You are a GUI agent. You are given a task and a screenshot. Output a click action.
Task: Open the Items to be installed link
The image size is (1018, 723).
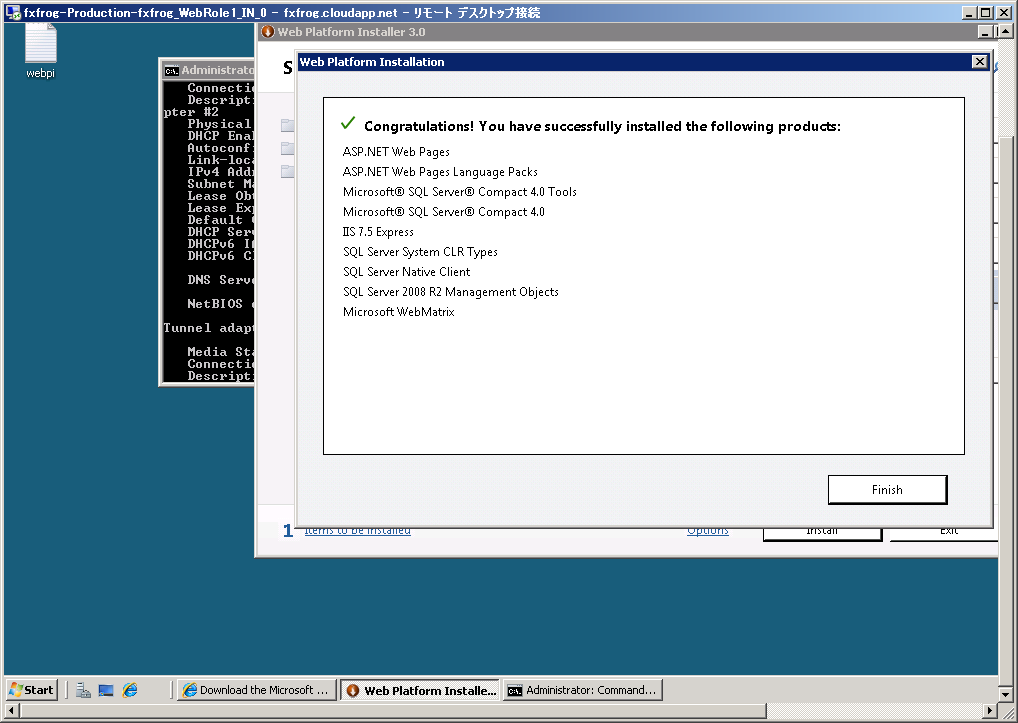[357, 530]
